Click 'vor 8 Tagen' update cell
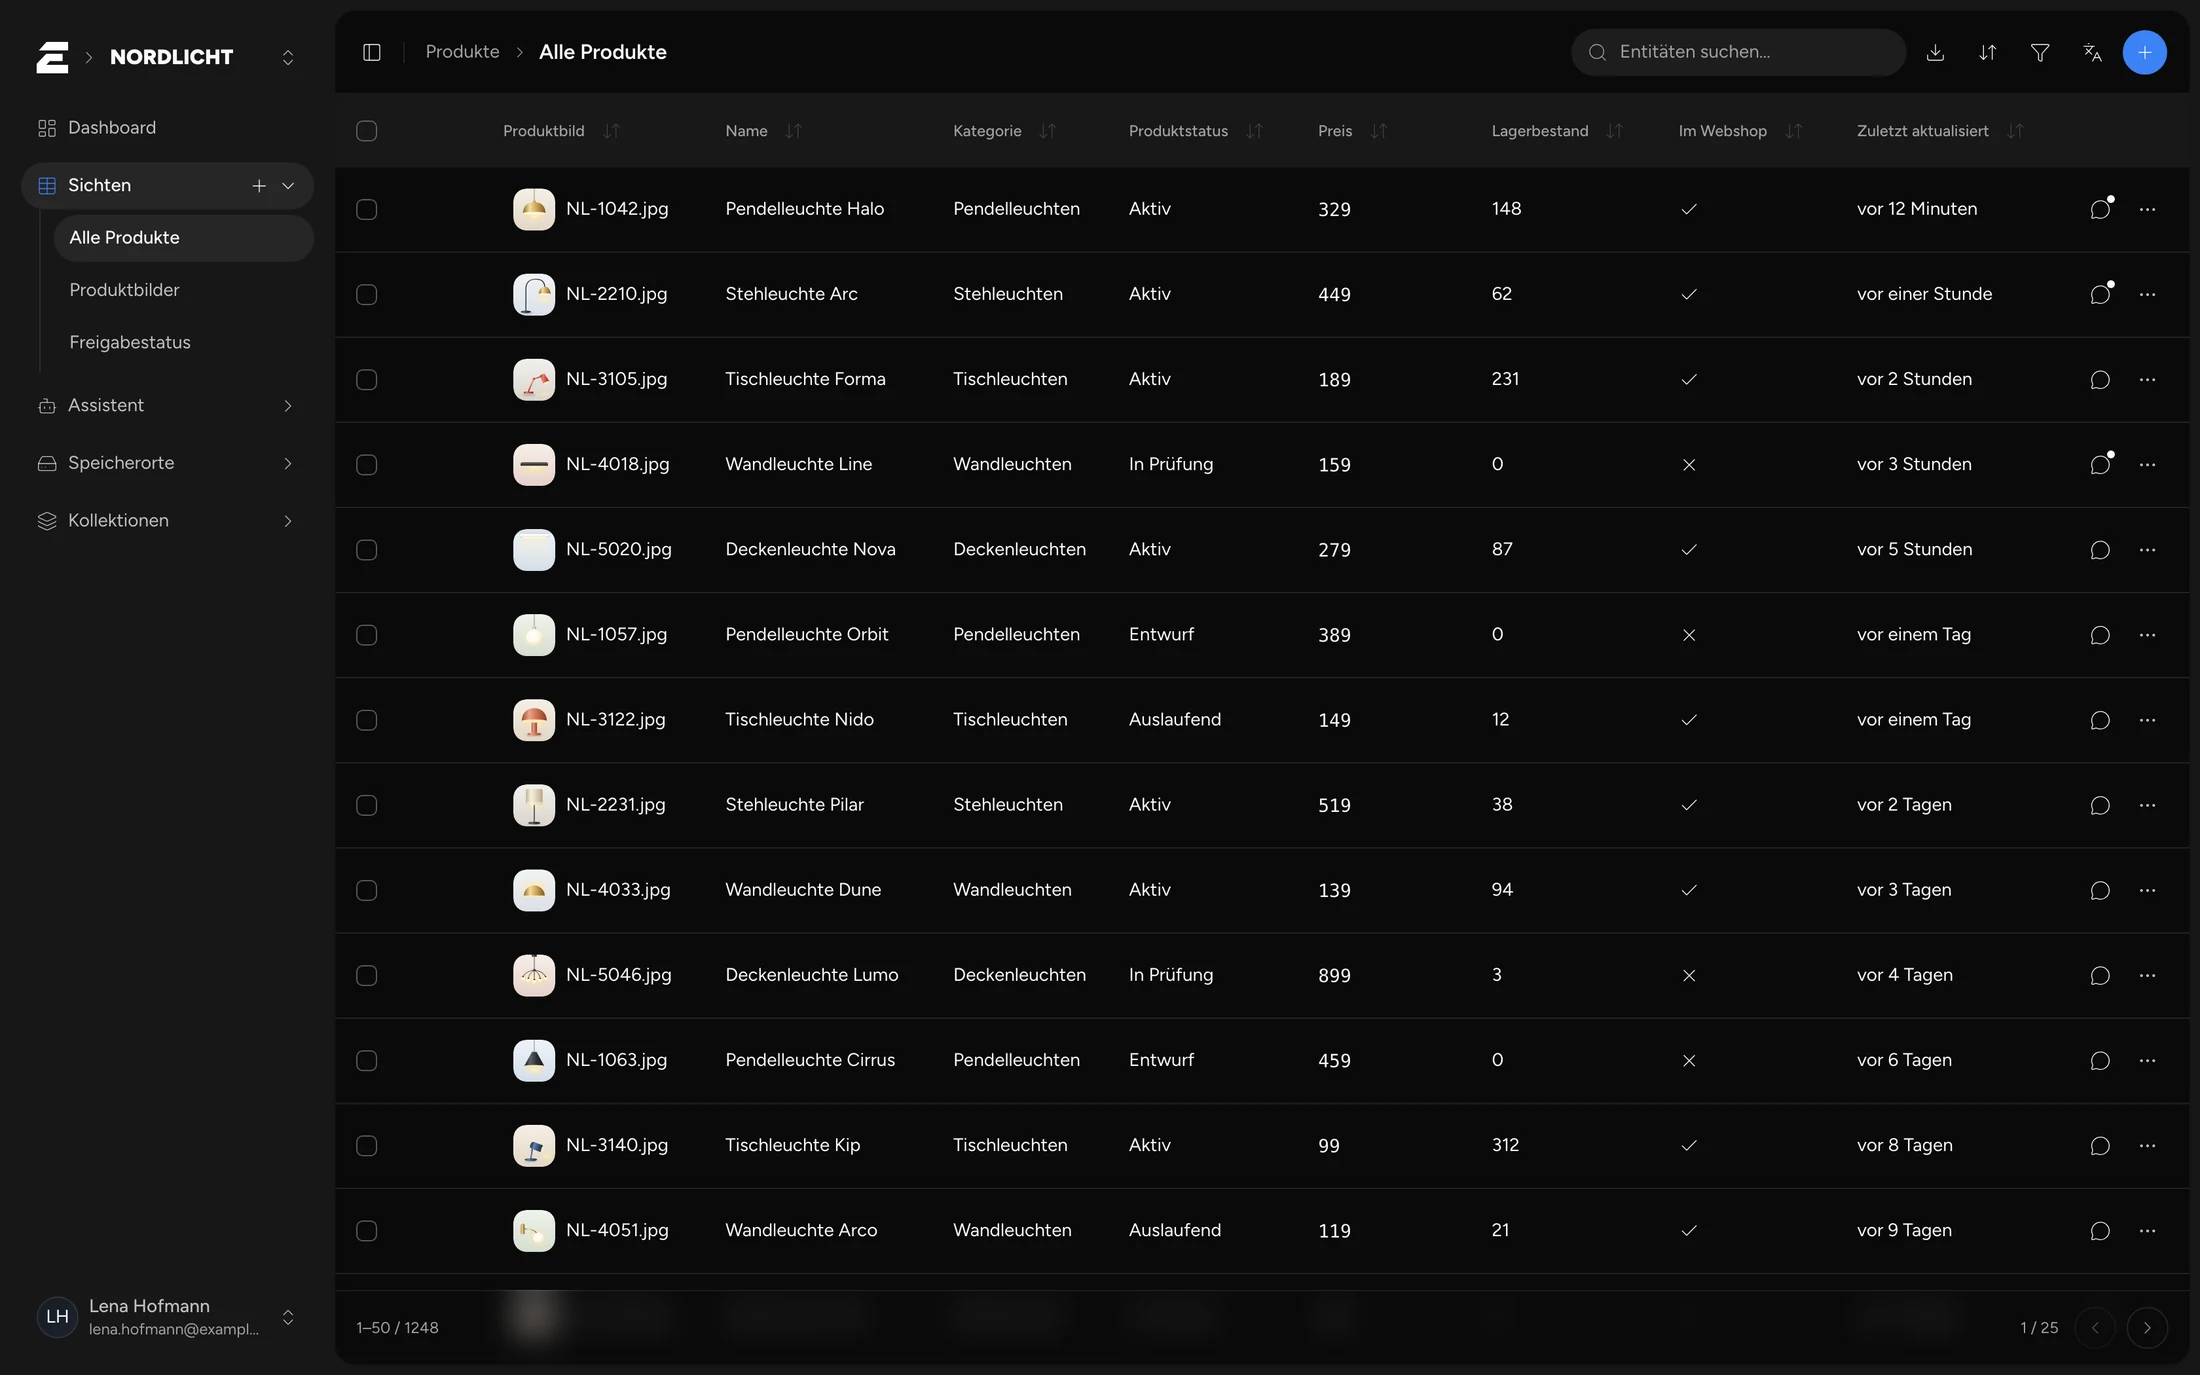Image resolution: width=2200 pixels, height=1375 pixels. coord(1904,1145)
